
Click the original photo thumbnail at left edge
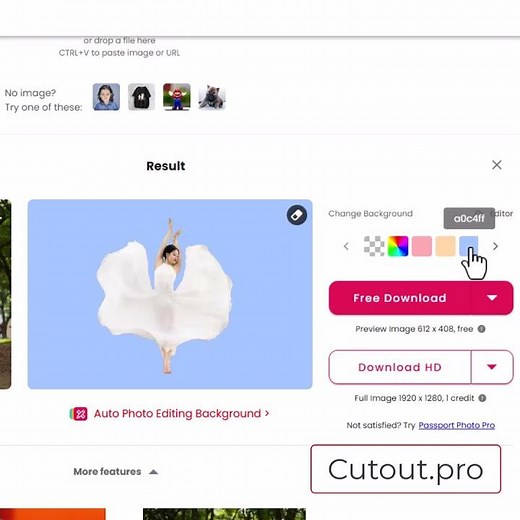5,294
